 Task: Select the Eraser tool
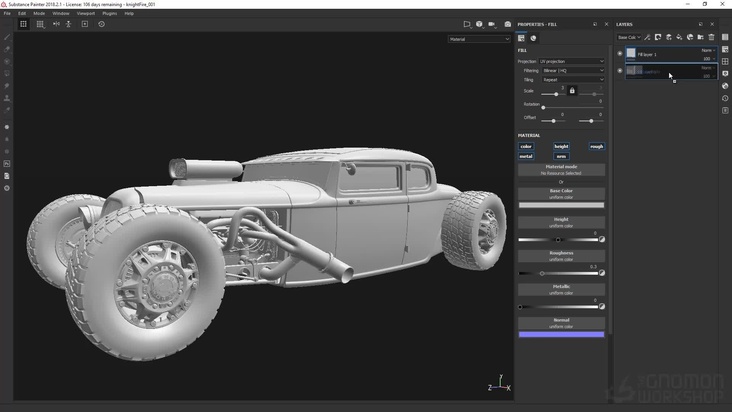point(7,49)
